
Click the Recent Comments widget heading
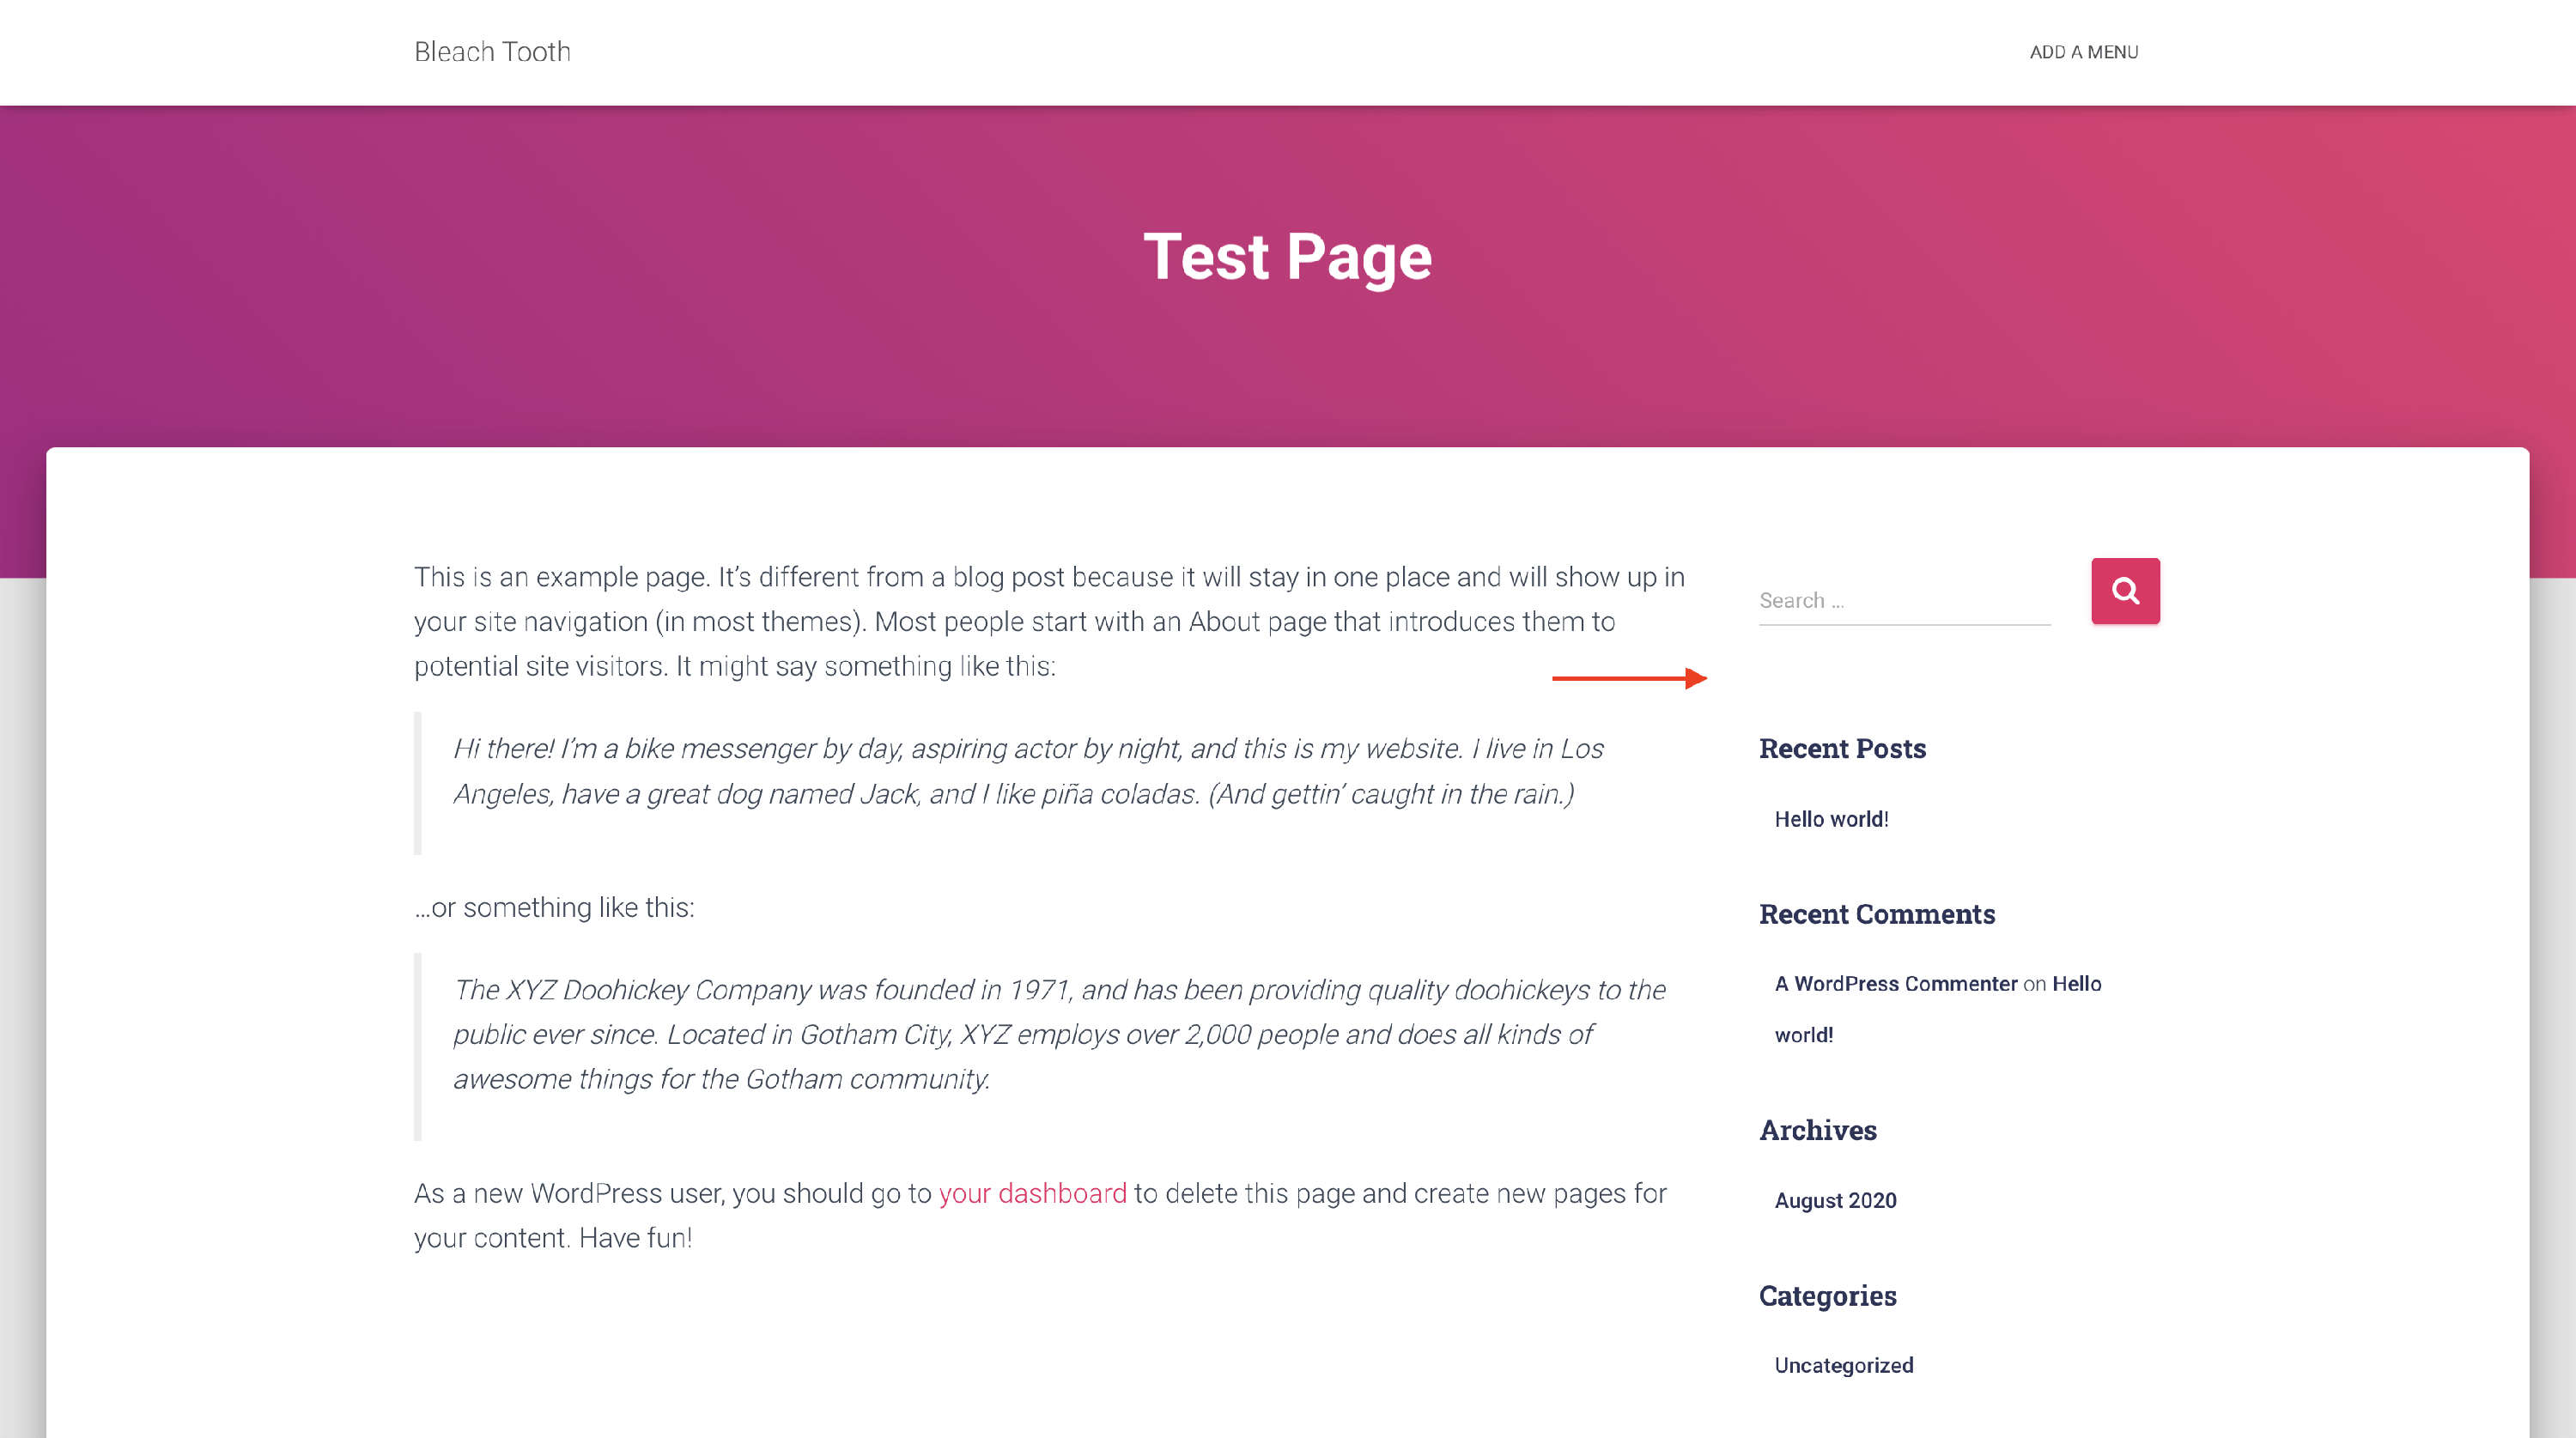1876,914
